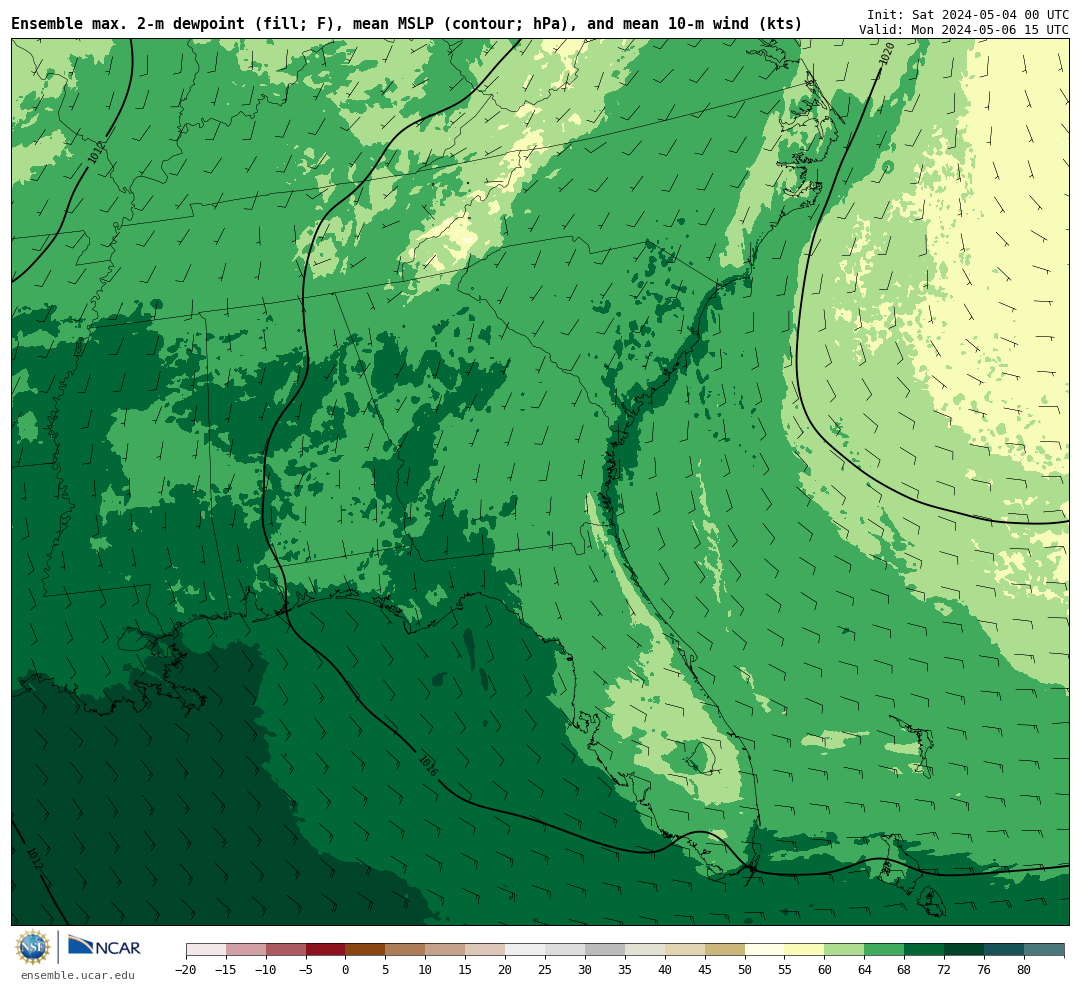Click the 0 colorbar tick label
The height and width of the screenshot is (988, 1080).
pyautogui.click(x=346, y=970)
